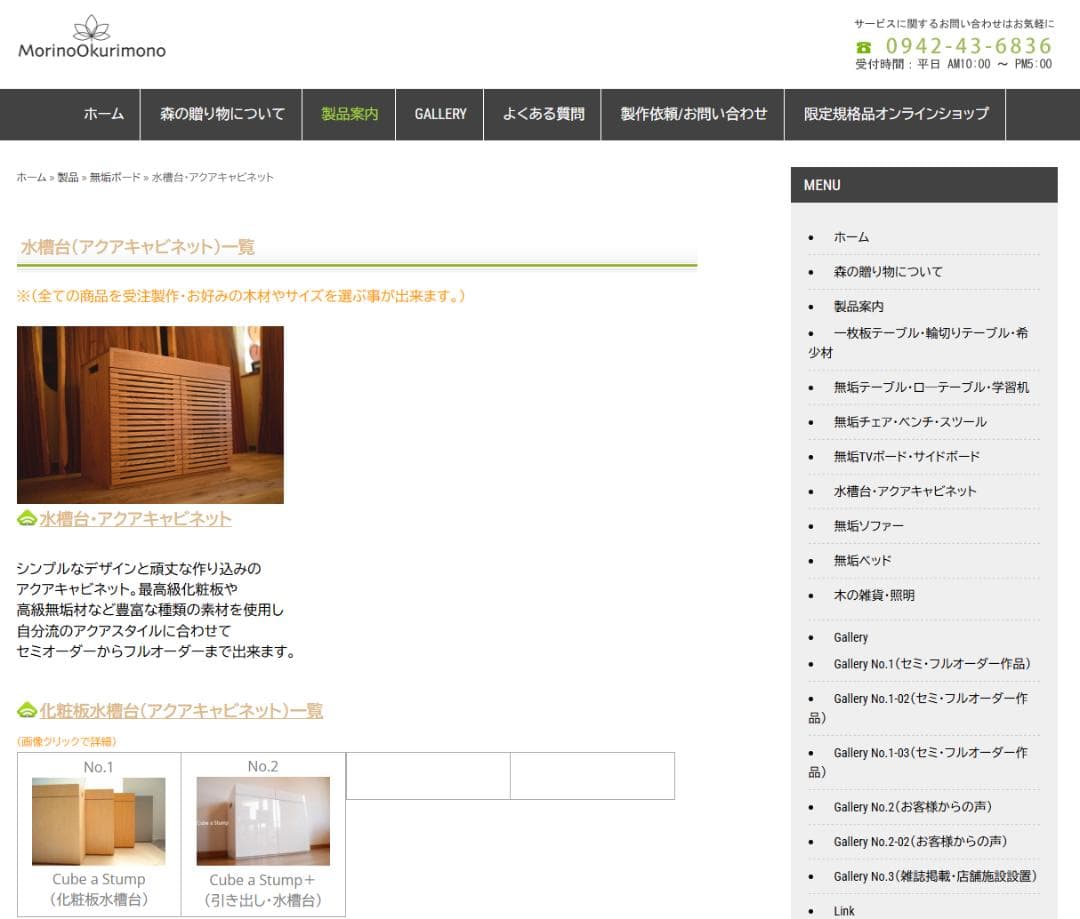Open the GALLERY section from the navigation bar

click(440, 114)
